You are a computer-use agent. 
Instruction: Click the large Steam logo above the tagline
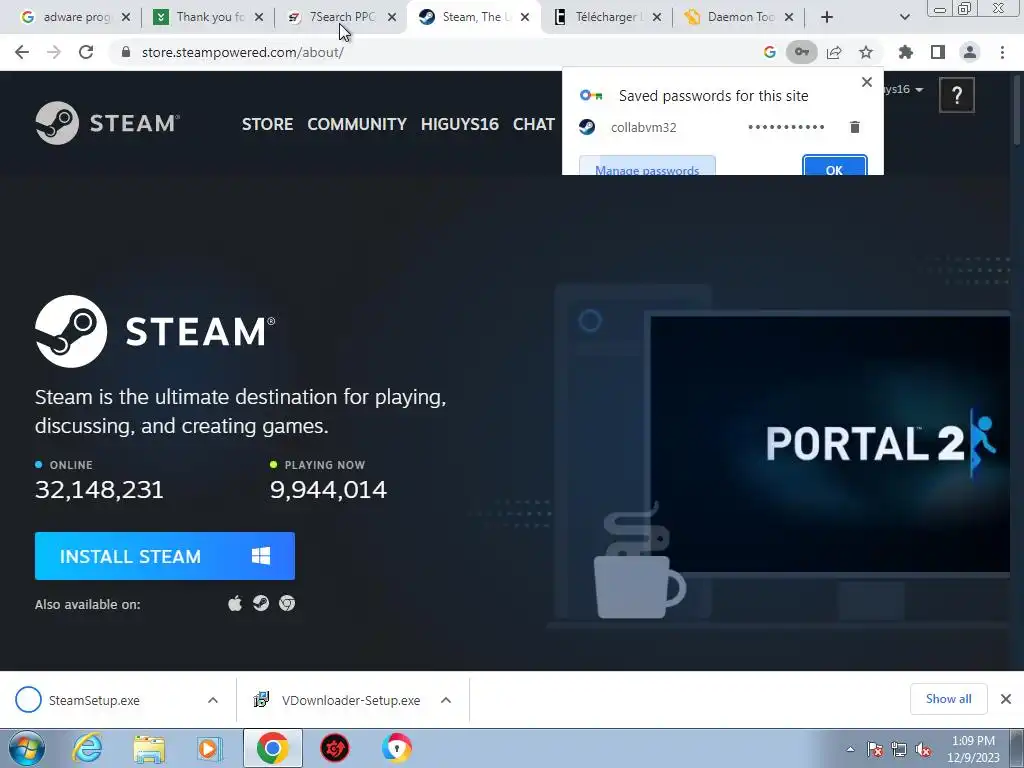pos(155,331)
